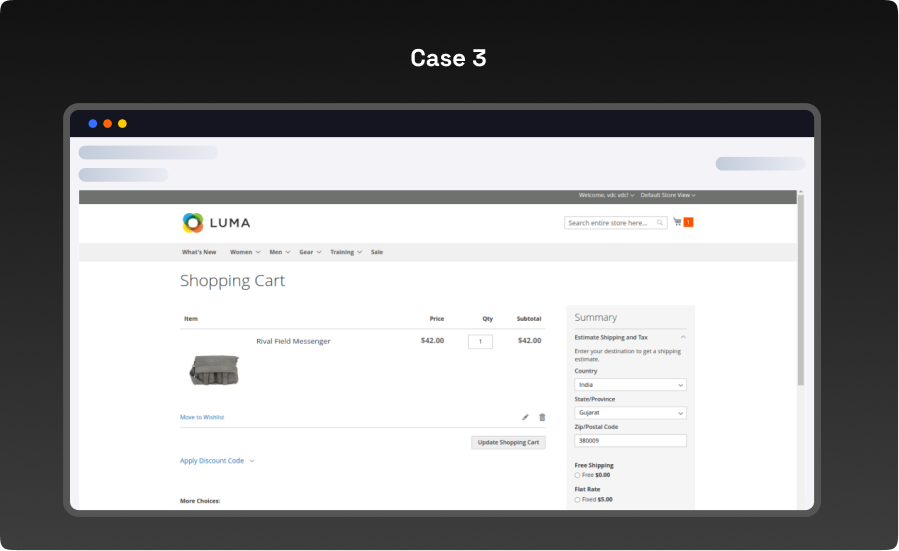Open the Women menu
The width and height of the screenshot is (899, 551).
(x=245, y=252)
